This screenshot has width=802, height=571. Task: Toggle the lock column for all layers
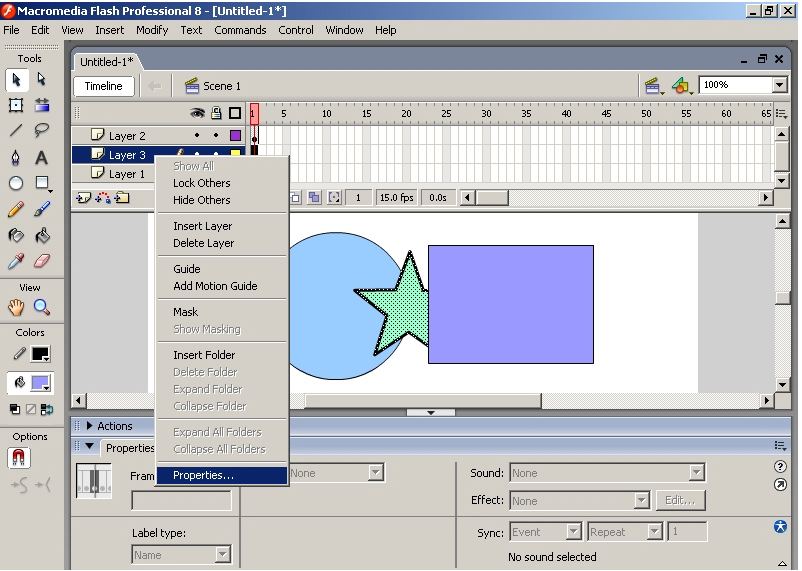tap(216, 113)
